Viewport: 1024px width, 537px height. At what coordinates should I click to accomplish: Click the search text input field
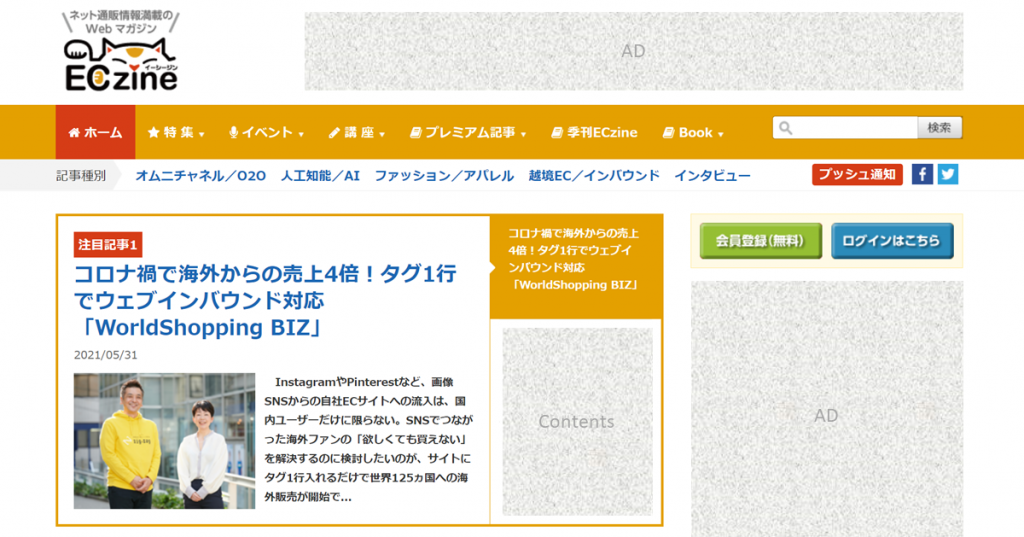pyautogui.click(x=845, y=128)
